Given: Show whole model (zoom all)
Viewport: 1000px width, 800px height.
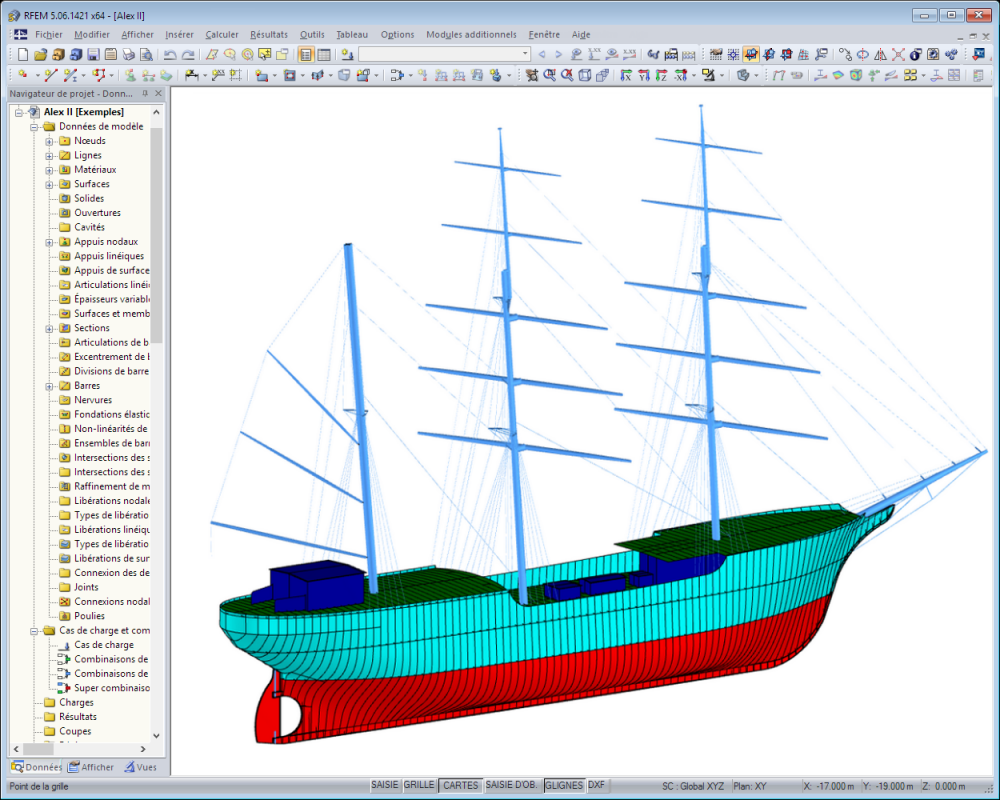Looking at the screenshot, I should coord(567,75).
